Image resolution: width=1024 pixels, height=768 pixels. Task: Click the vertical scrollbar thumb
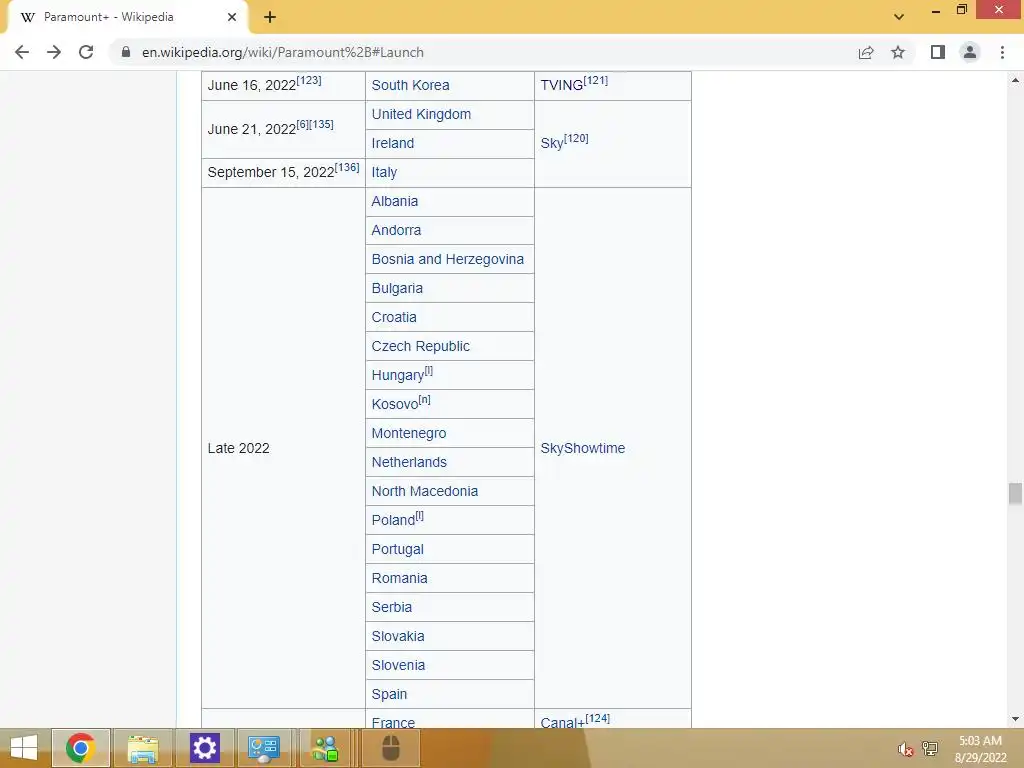click(1015, 494)
